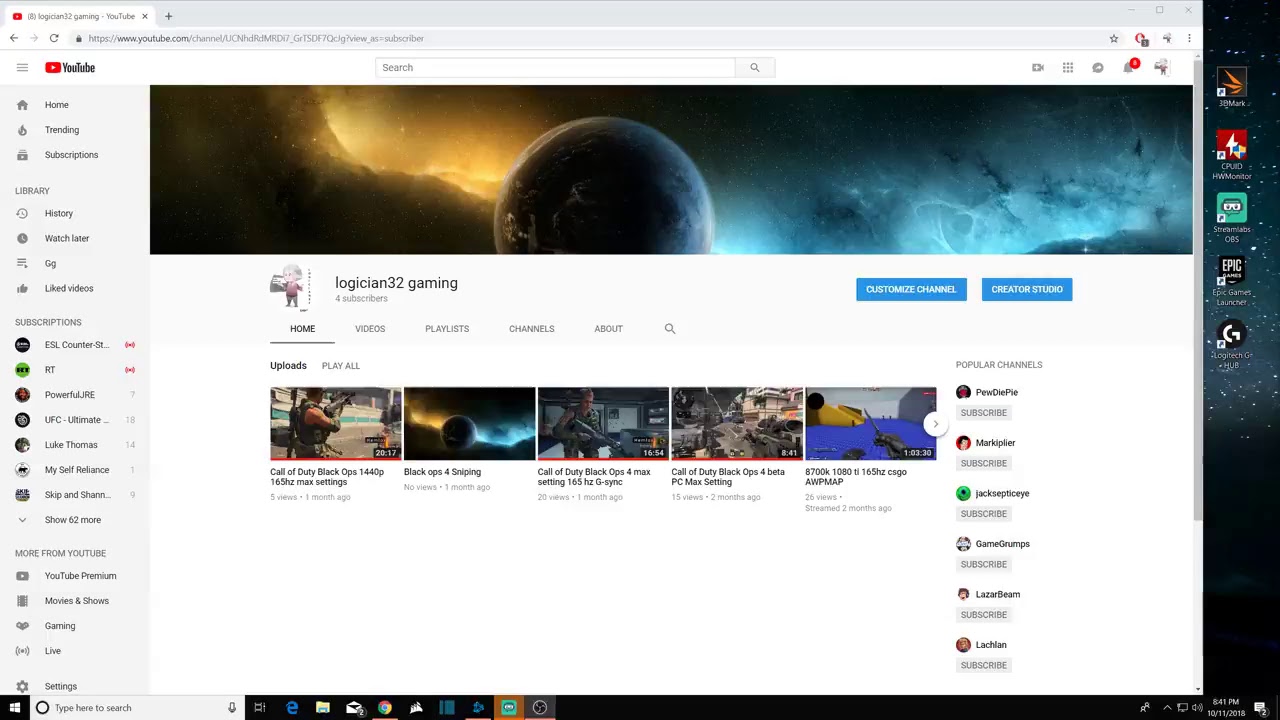Image resolution: width=1280 pixels, height=720 pixels.
Task: Open the Windows Start menu
Action: 14,708
